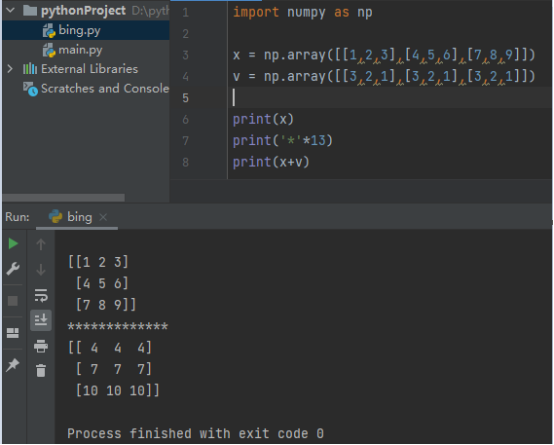554x445 pixels.
Task: Click the Up the stack trace arrow
Action: click(x=41, y=244)
